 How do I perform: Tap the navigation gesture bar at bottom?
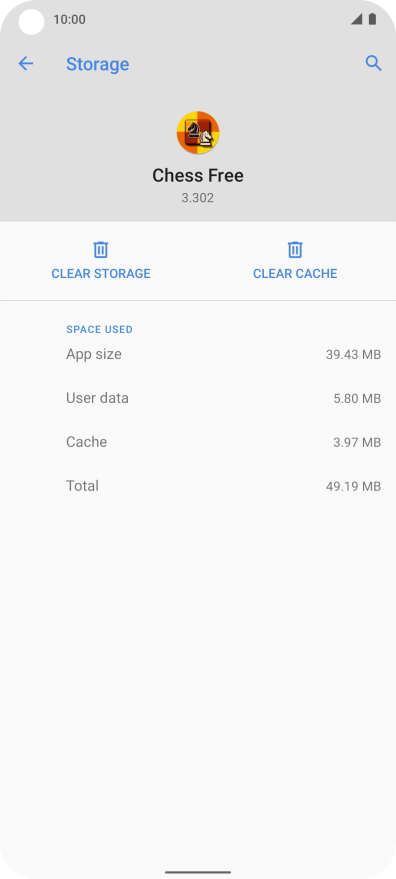pos(198,872)
